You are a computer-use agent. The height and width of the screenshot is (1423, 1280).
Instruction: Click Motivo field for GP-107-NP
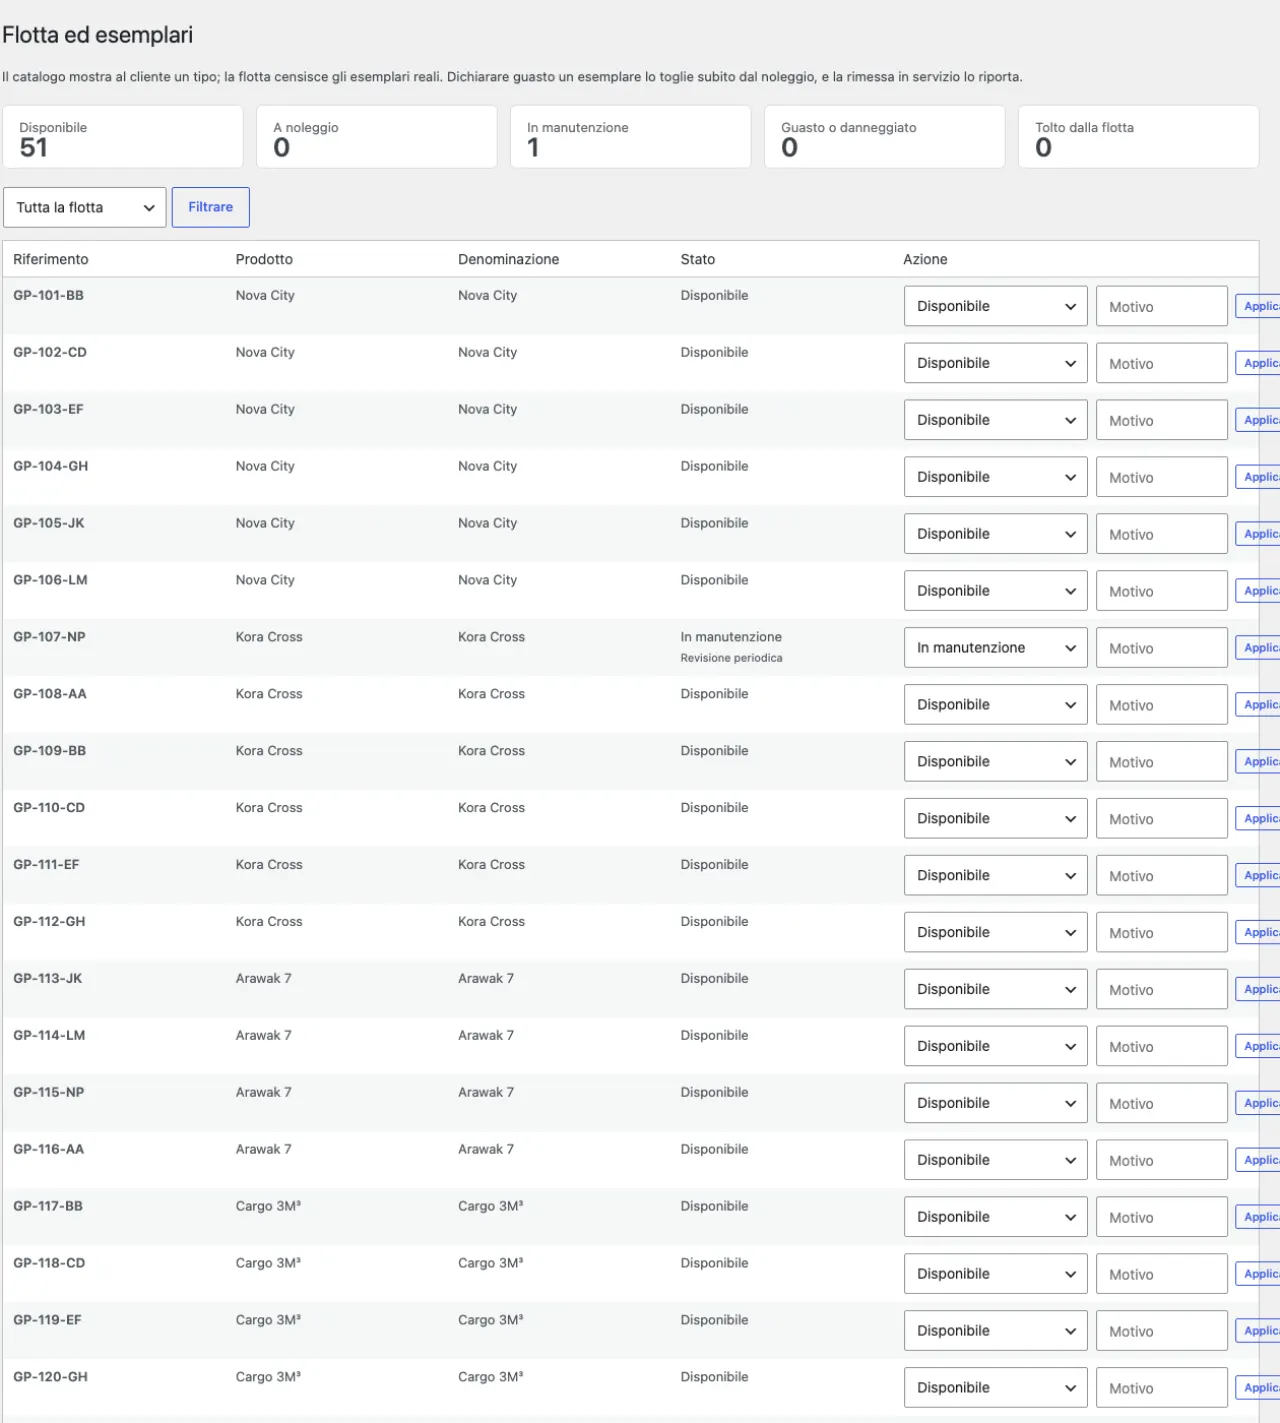1162,648
